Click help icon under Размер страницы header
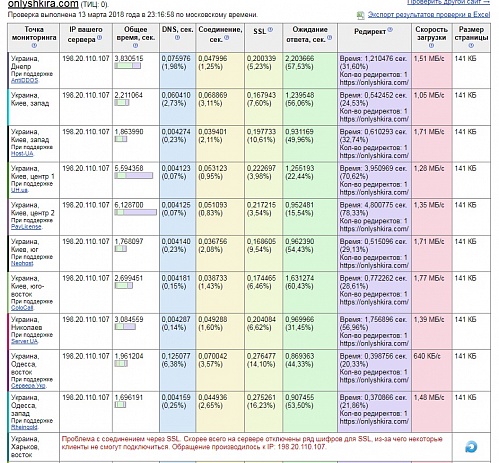This screenshot has width=499, height=463. pyautogui.click(x=471, y=46)
